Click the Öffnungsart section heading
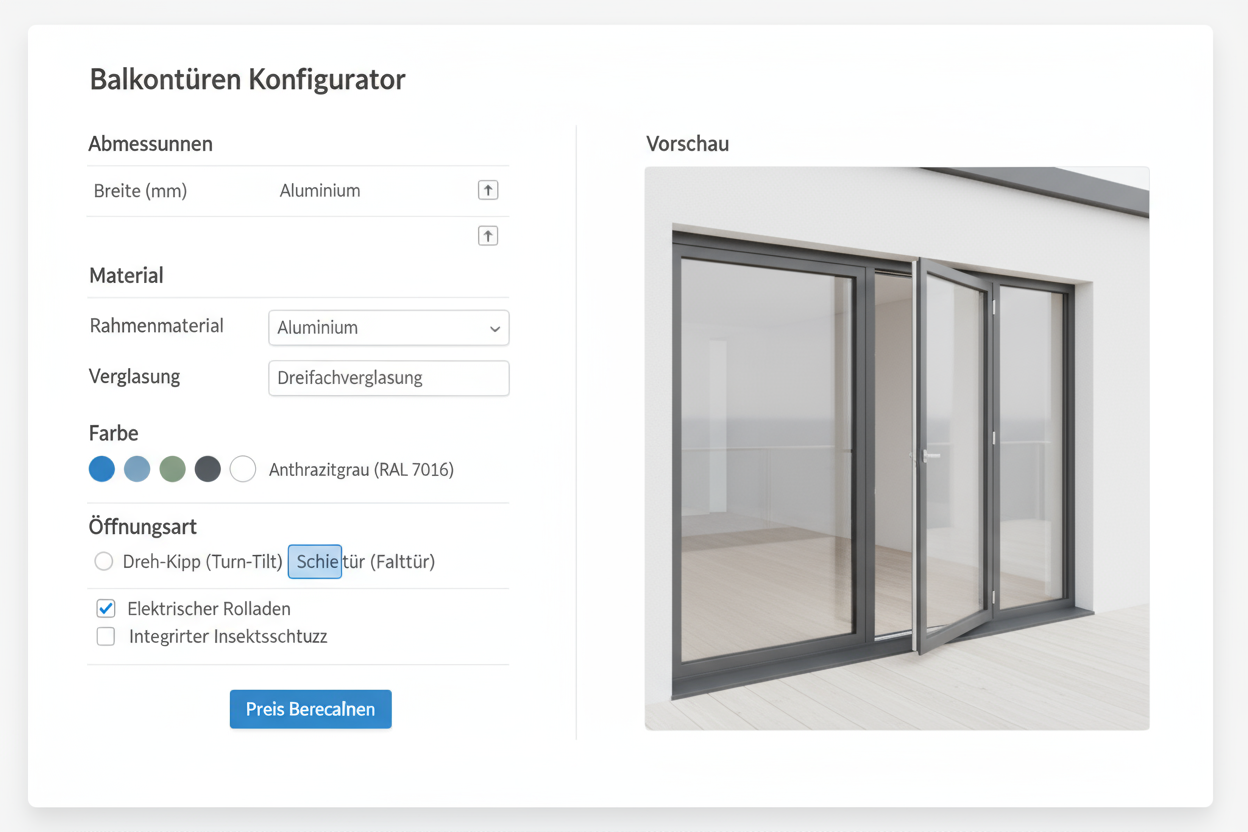Image resolution: width=1248 pixels, height=832 pixels. point(143,527)
